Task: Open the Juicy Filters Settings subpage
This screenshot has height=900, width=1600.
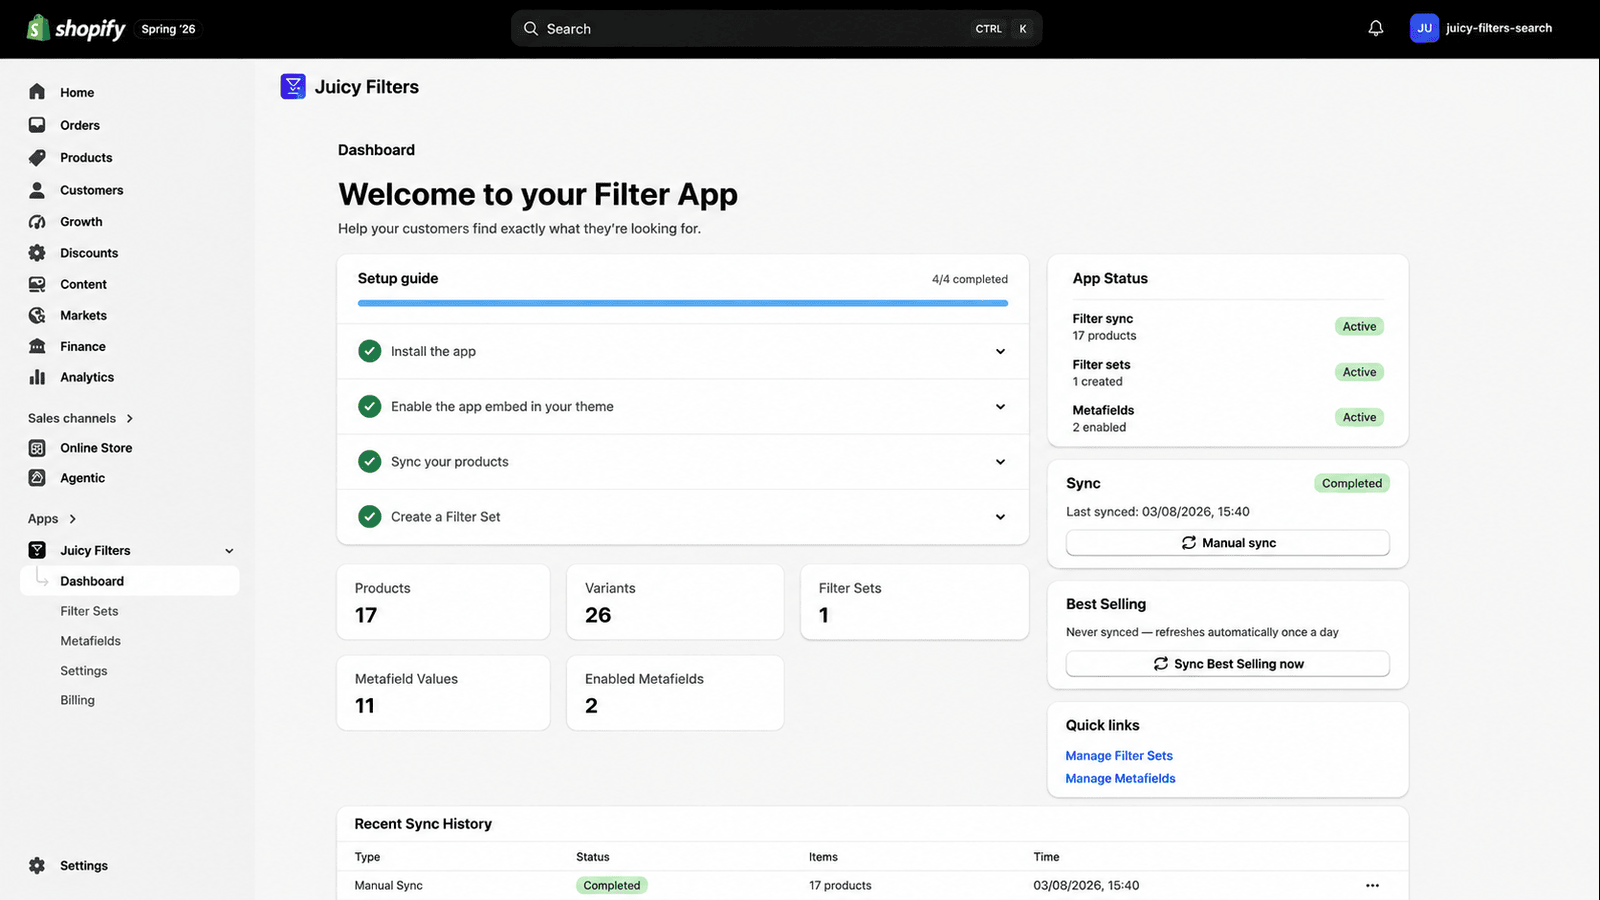Action: click(84, 671)
